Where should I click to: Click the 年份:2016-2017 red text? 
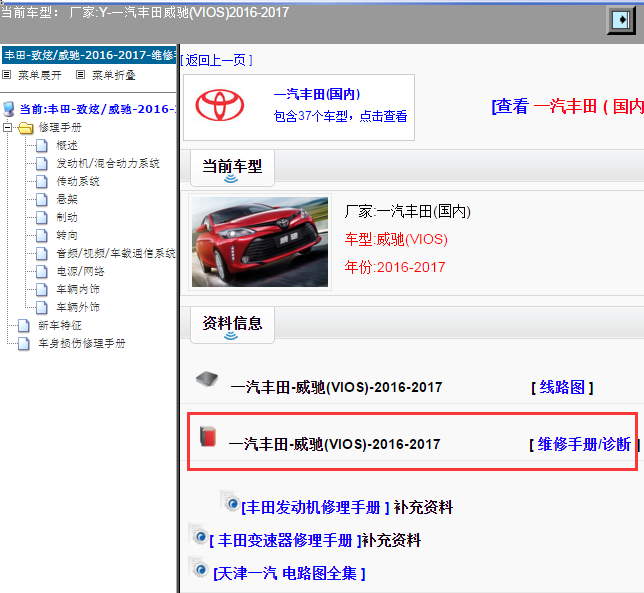click(395, 267)
